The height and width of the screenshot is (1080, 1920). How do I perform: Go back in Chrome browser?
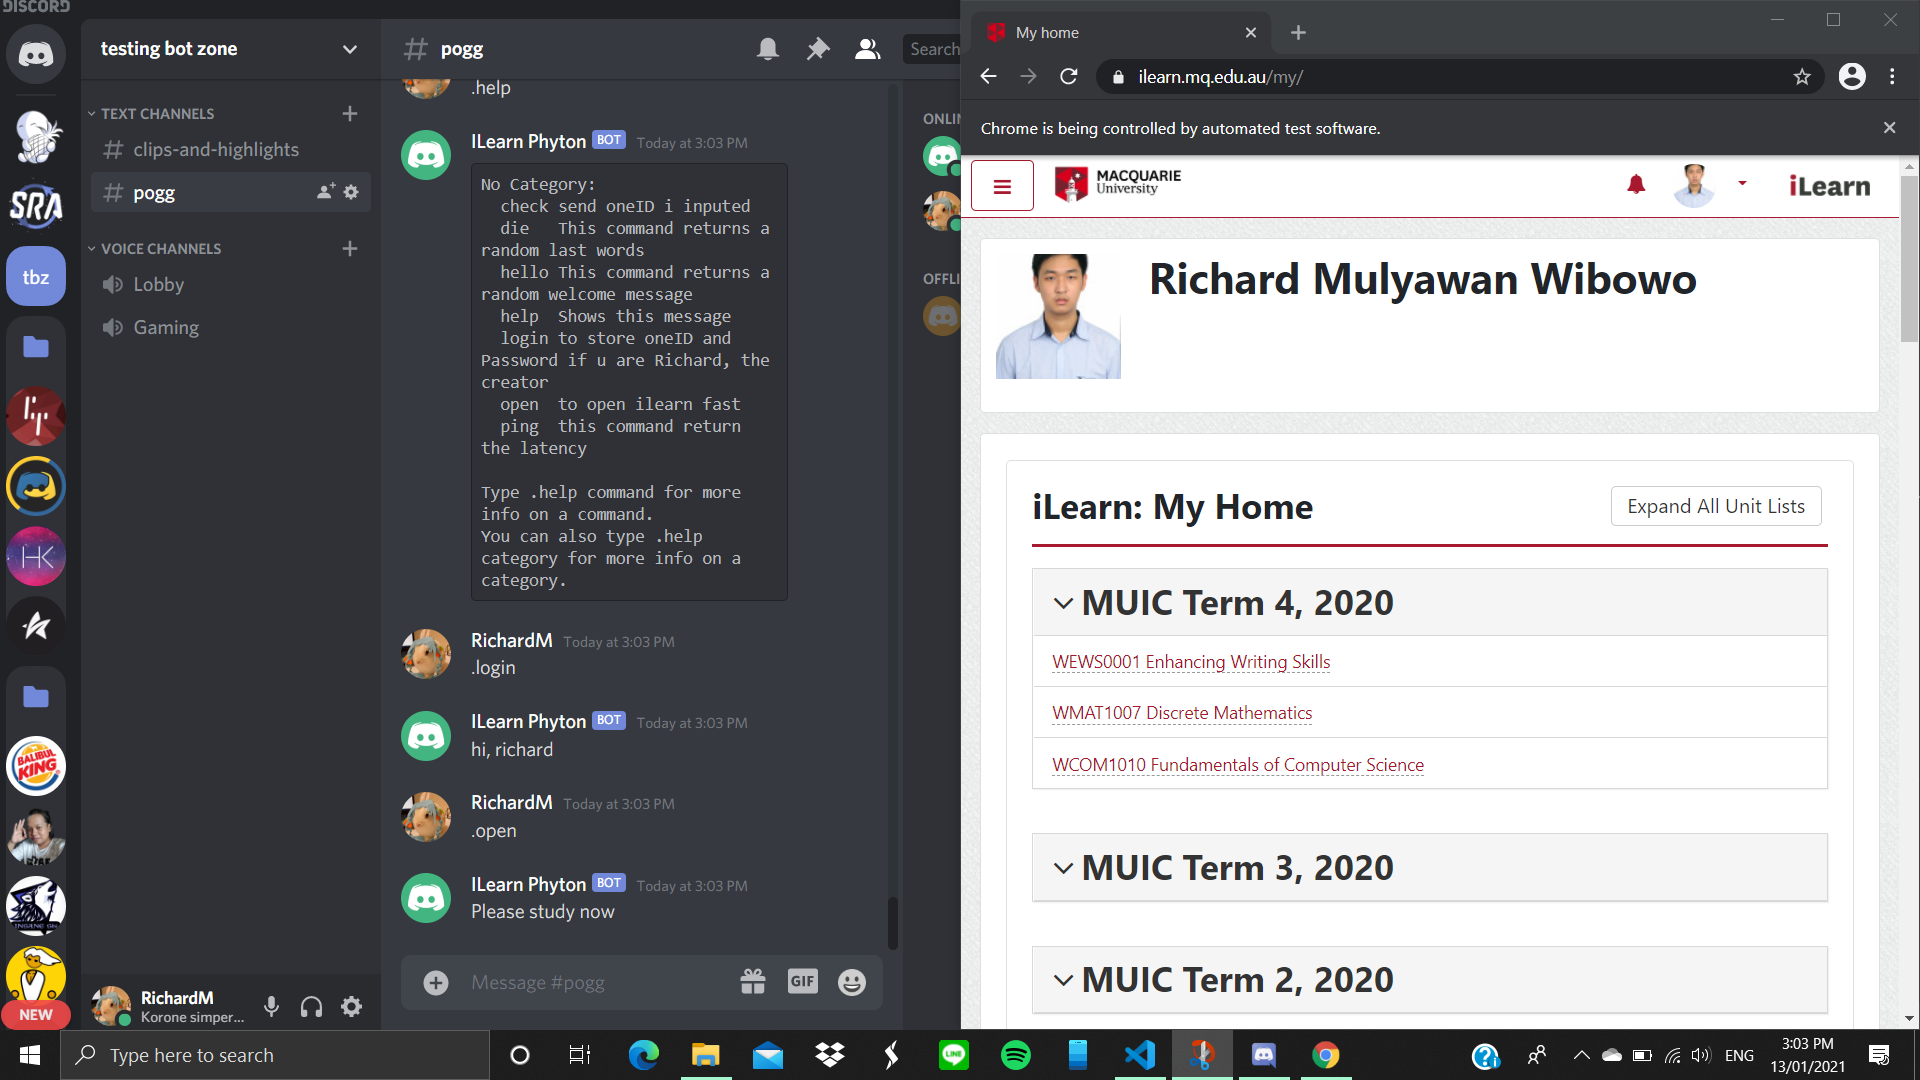(x=988, y=76)
